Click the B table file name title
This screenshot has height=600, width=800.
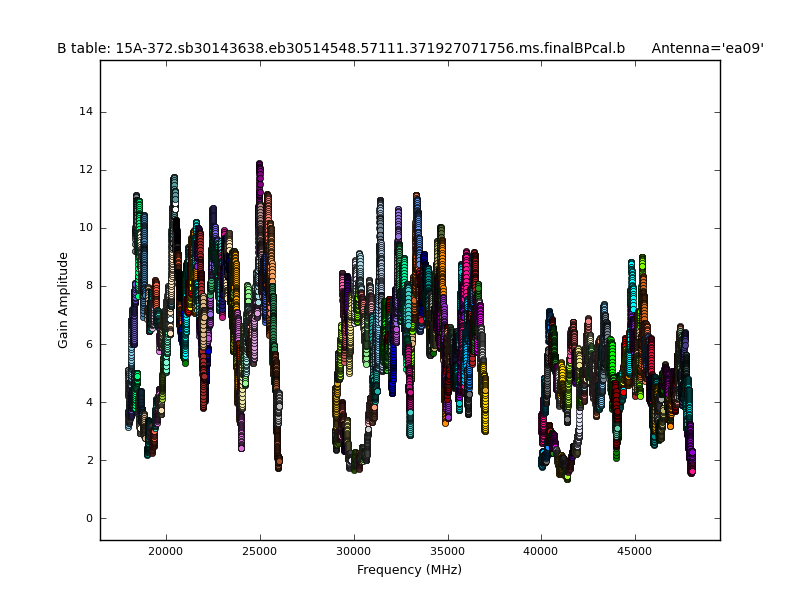tap(341, 48)
